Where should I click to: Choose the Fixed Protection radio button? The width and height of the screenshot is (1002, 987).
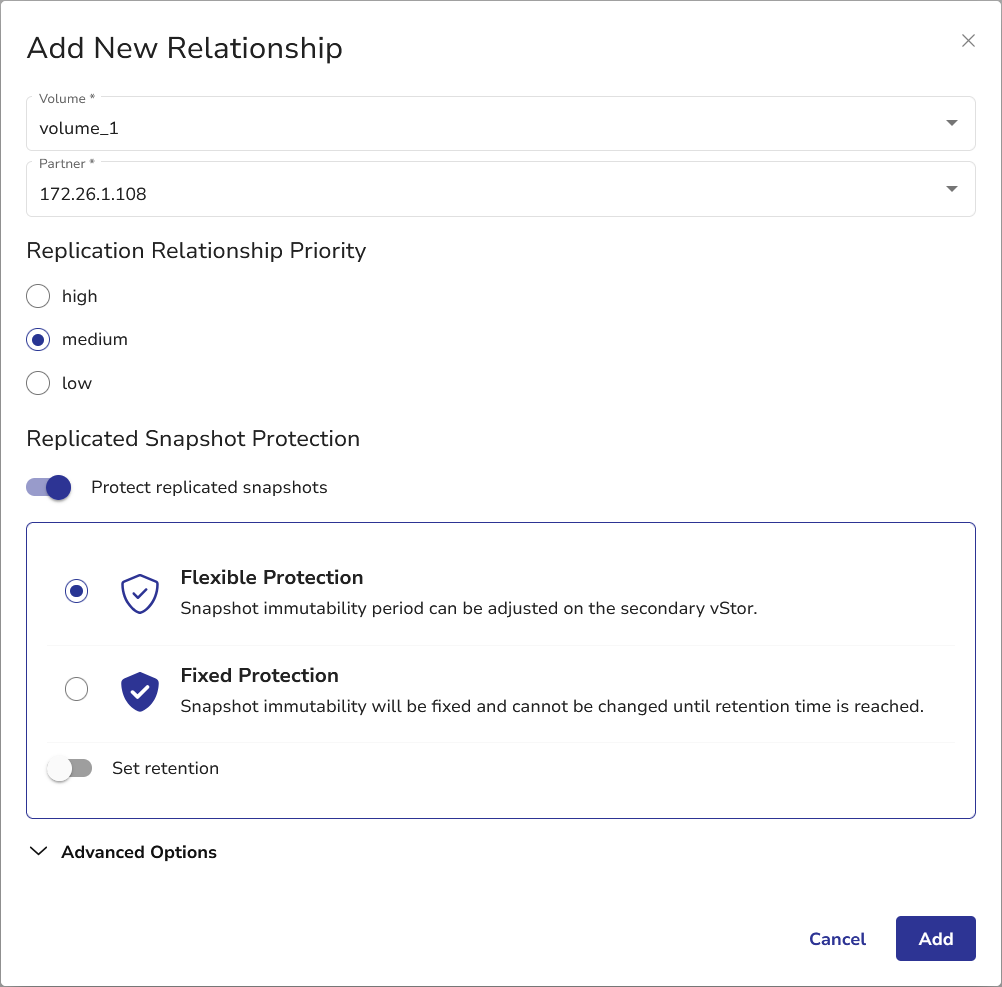76,690
